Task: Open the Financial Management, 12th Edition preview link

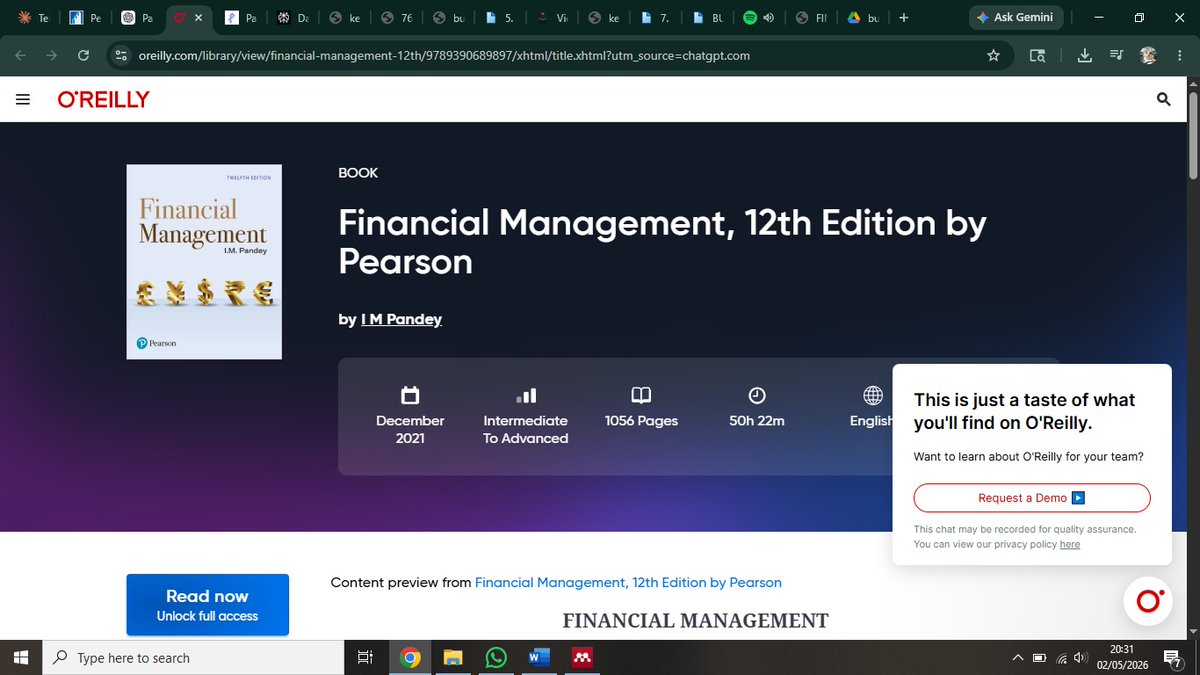Action: [628, 582]
